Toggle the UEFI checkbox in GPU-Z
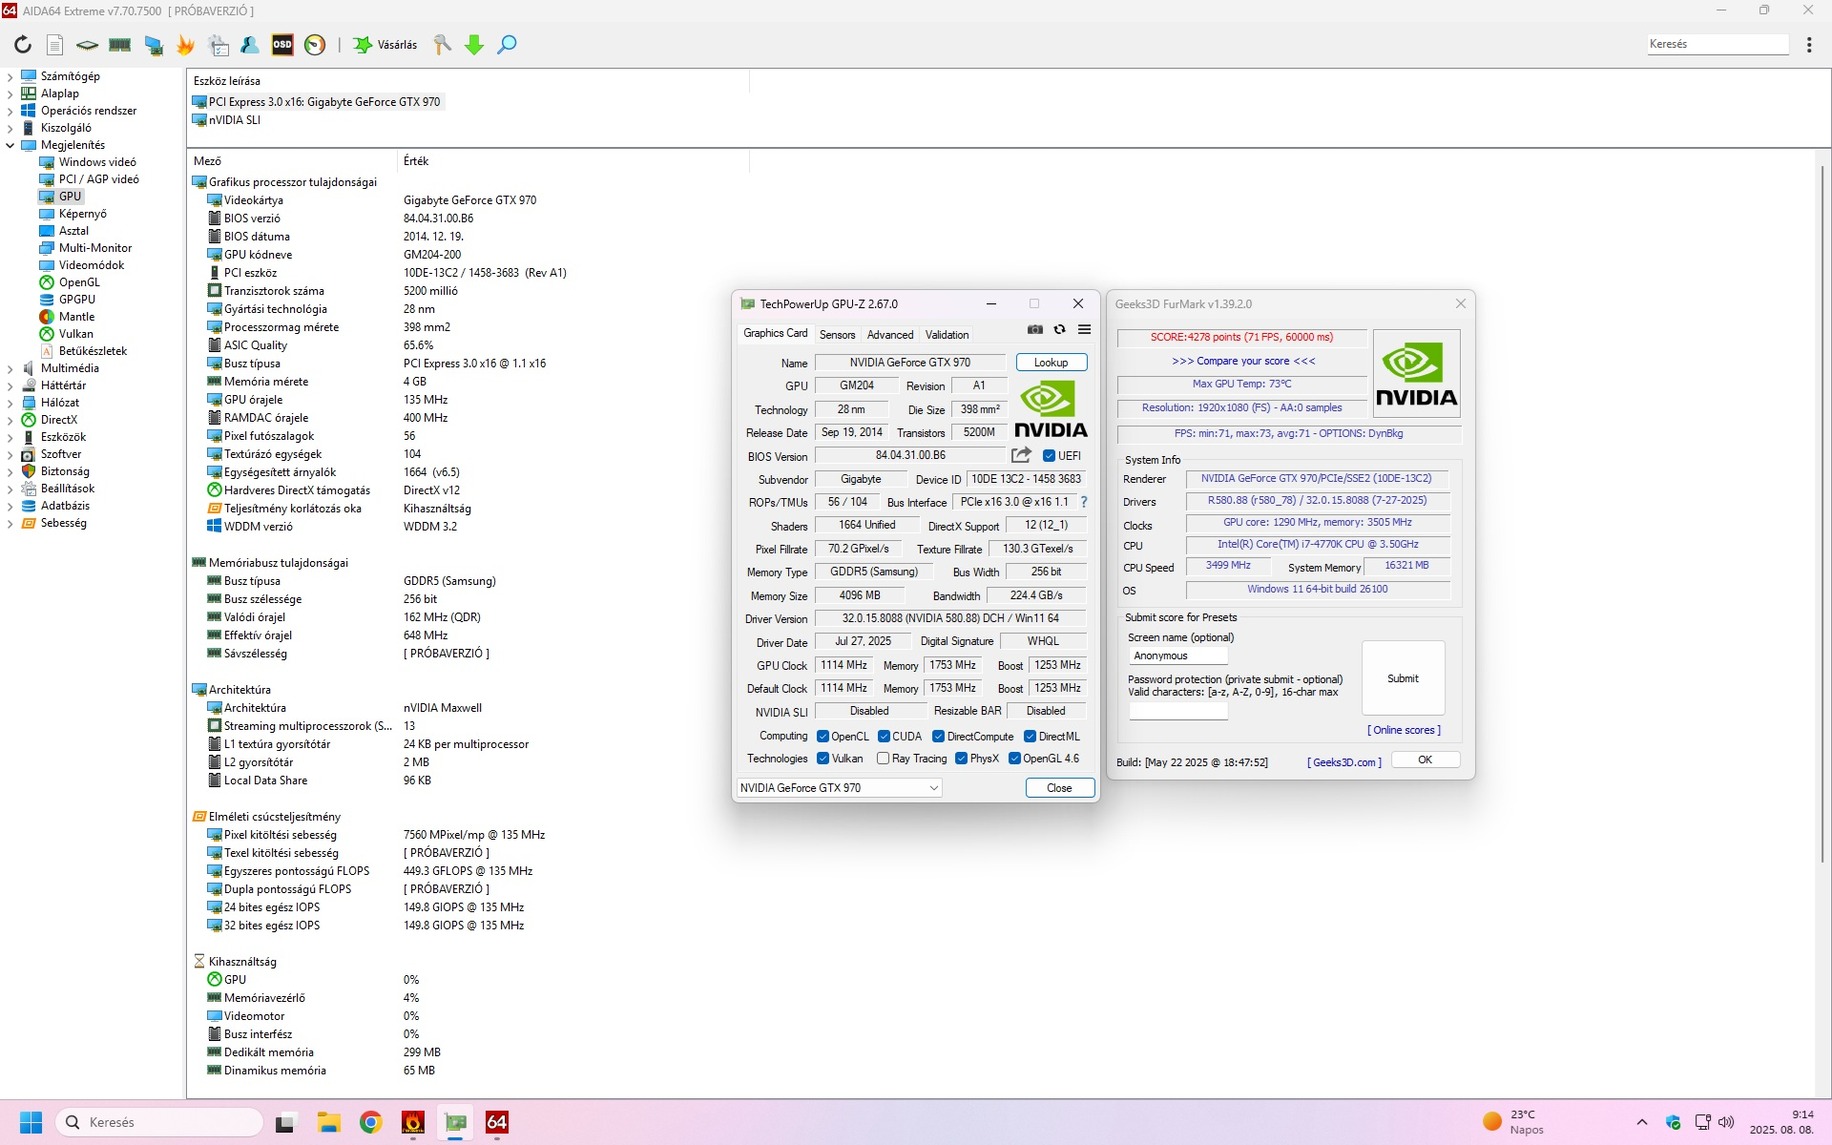The image size is (1832, 1145). pos(1049,456)
